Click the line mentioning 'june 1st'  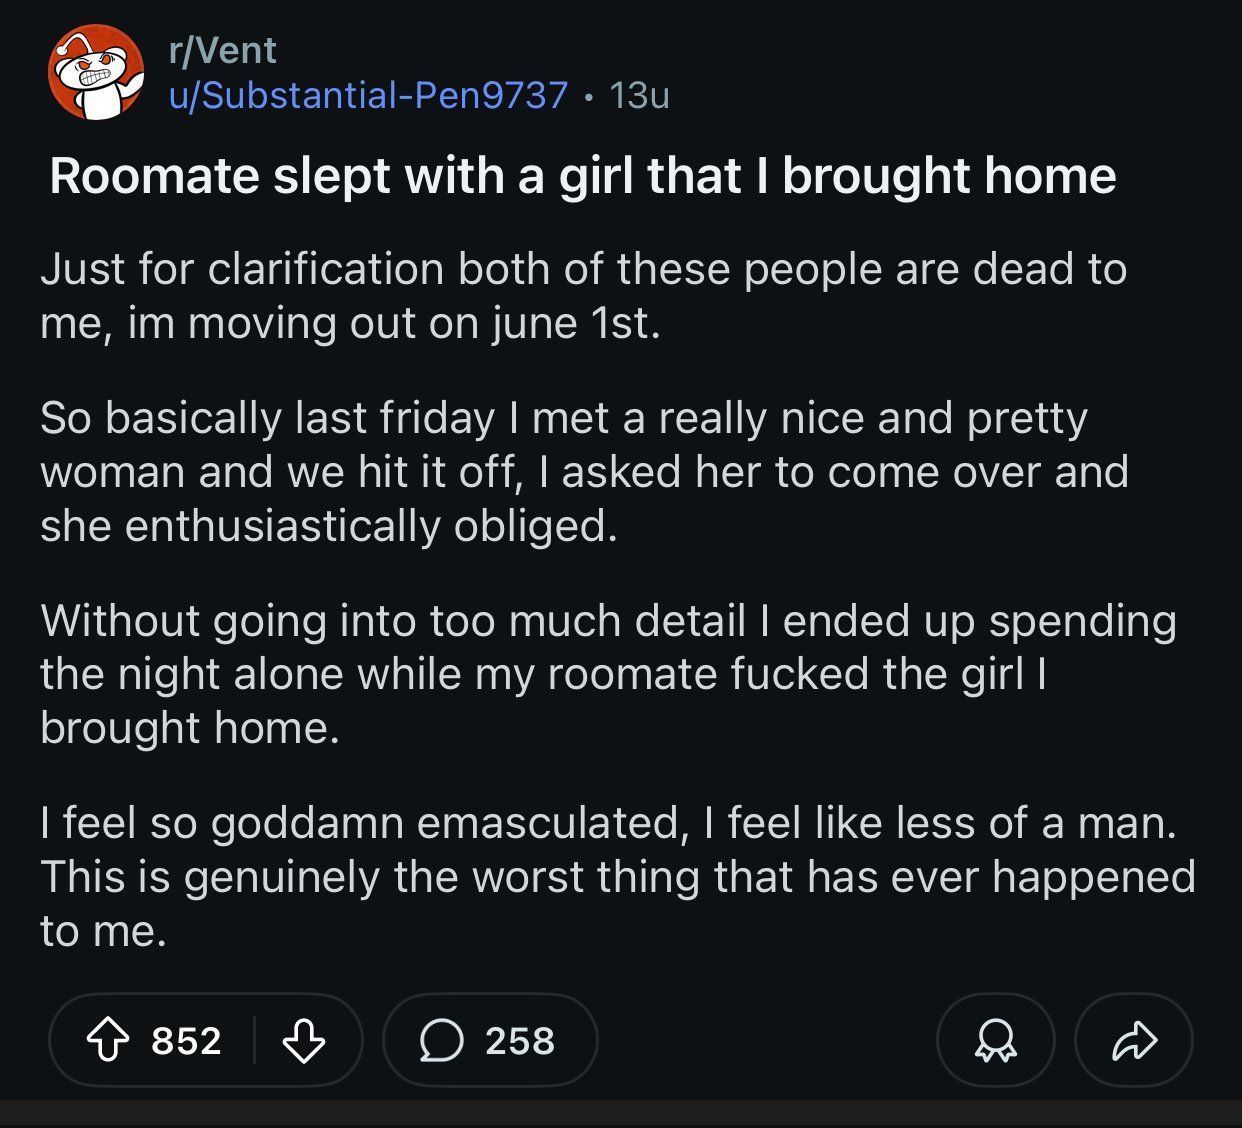tap(350, 323)
